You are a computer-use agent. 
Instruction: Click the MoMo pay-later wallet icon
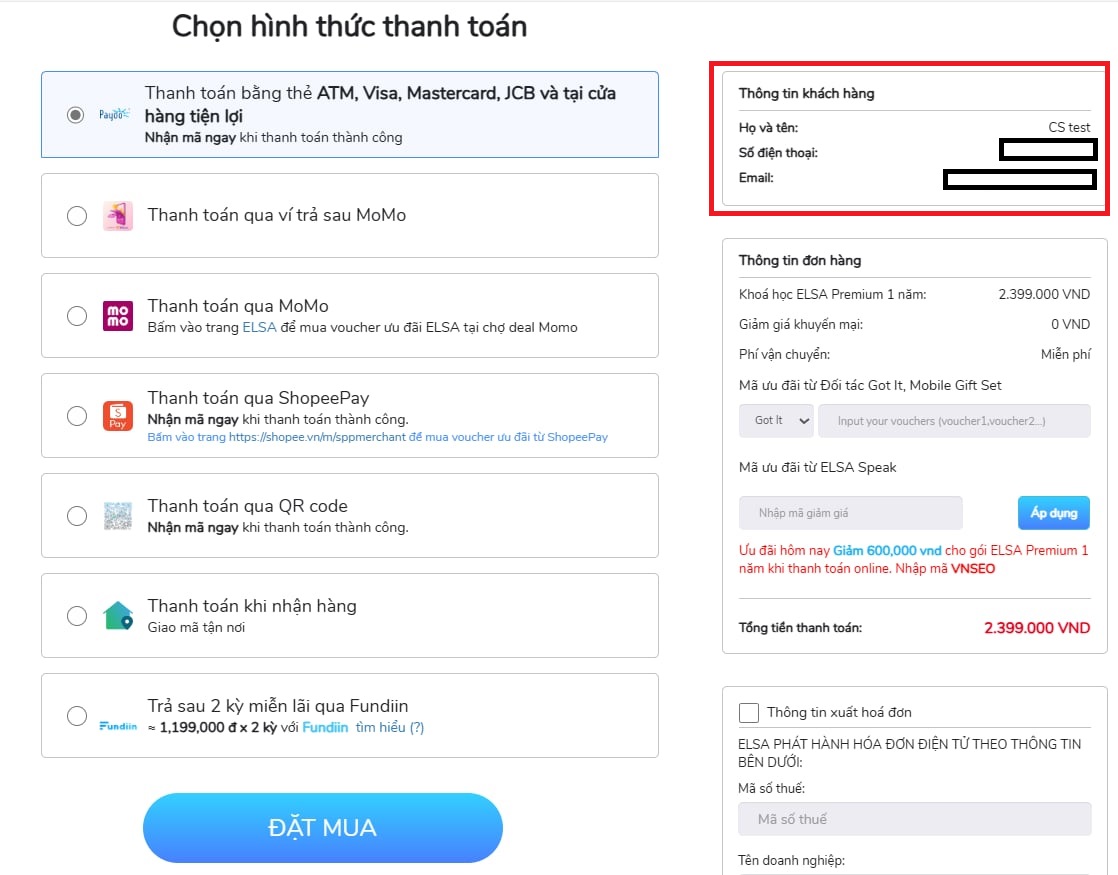click(x=118, y=215)
